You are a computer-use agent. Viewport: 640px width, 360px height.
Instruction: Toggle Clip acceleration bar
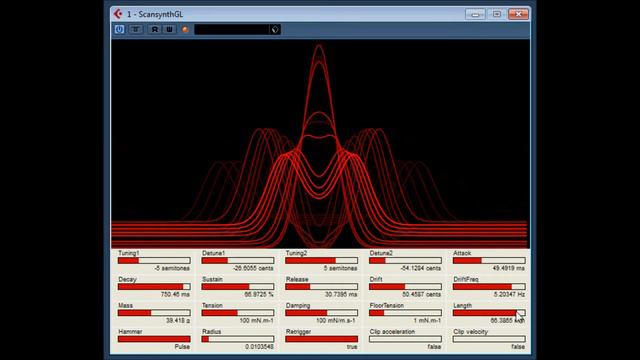click(405, 339)
